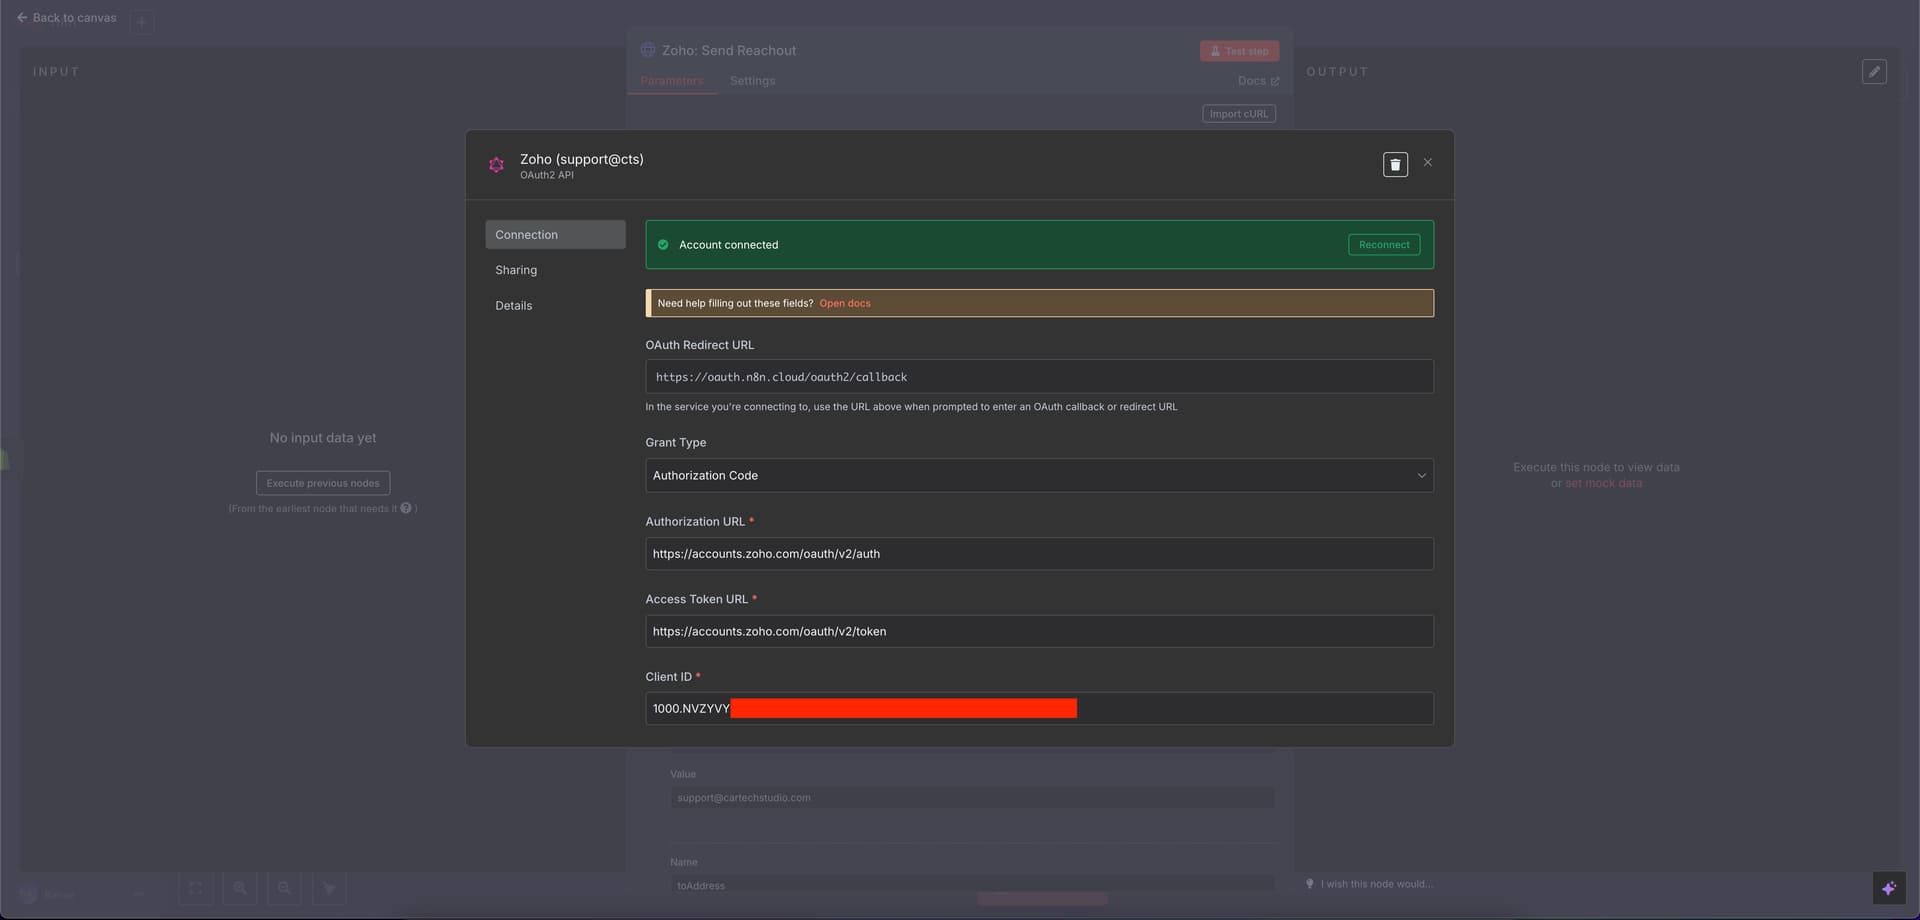Switch to the Sharing tab
1920x920 pixels.
[516, 270]
